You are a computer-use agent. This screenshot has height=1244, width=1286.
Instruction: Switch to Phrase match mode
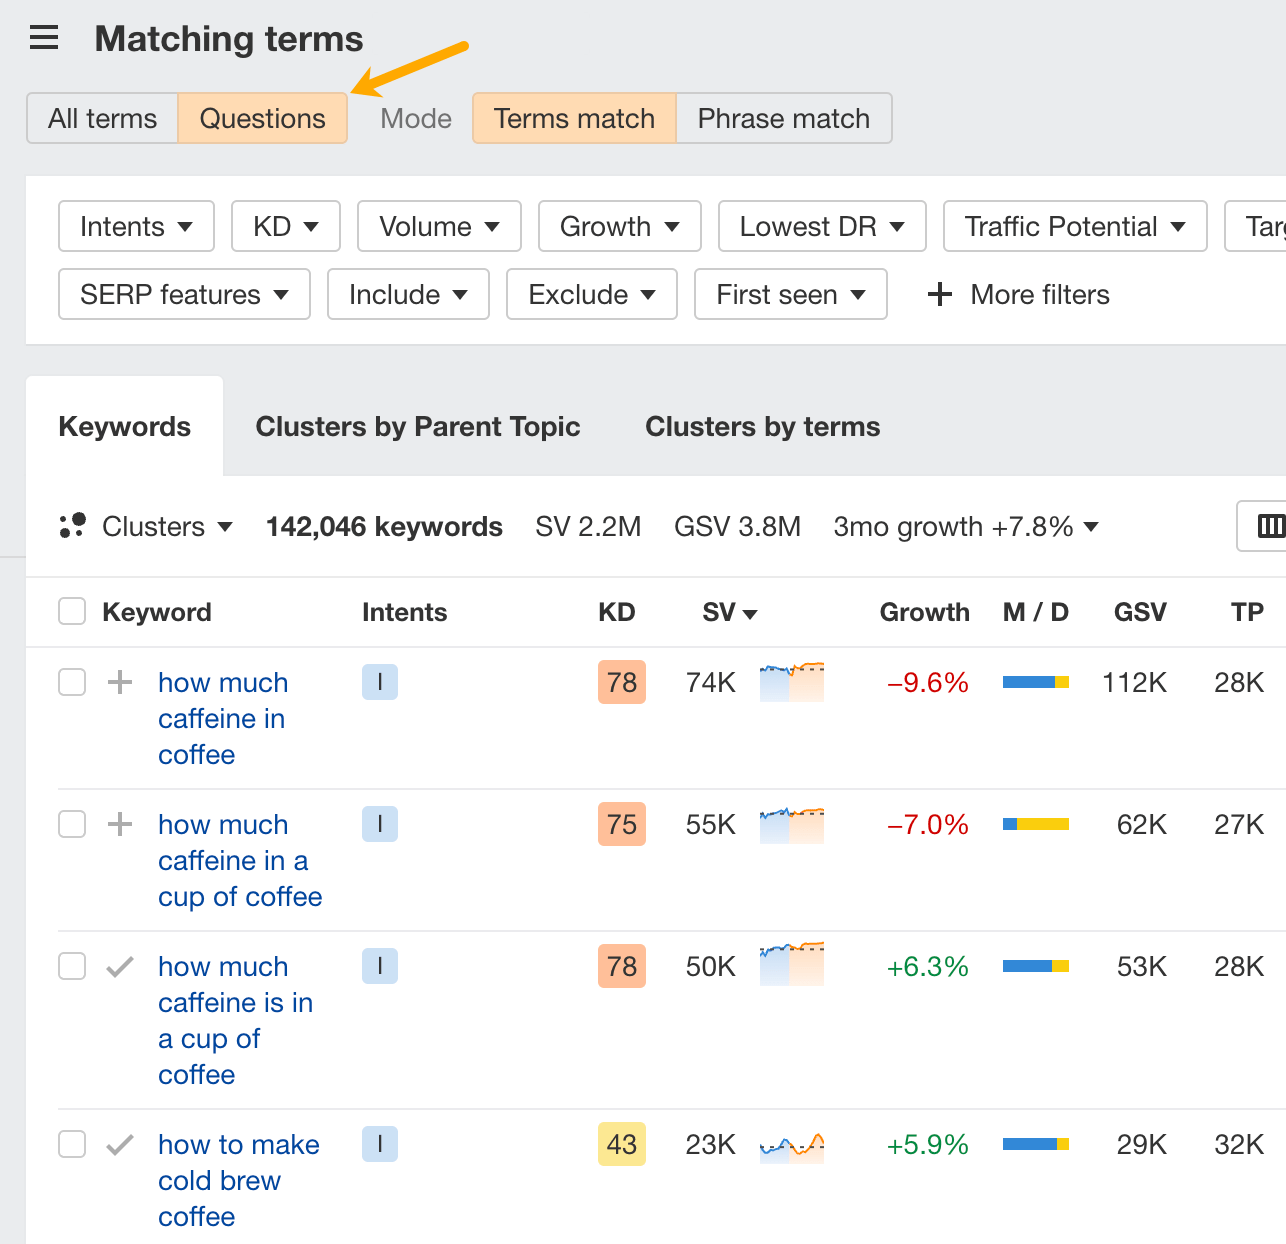pyautogui.click(x=784, y=118)
